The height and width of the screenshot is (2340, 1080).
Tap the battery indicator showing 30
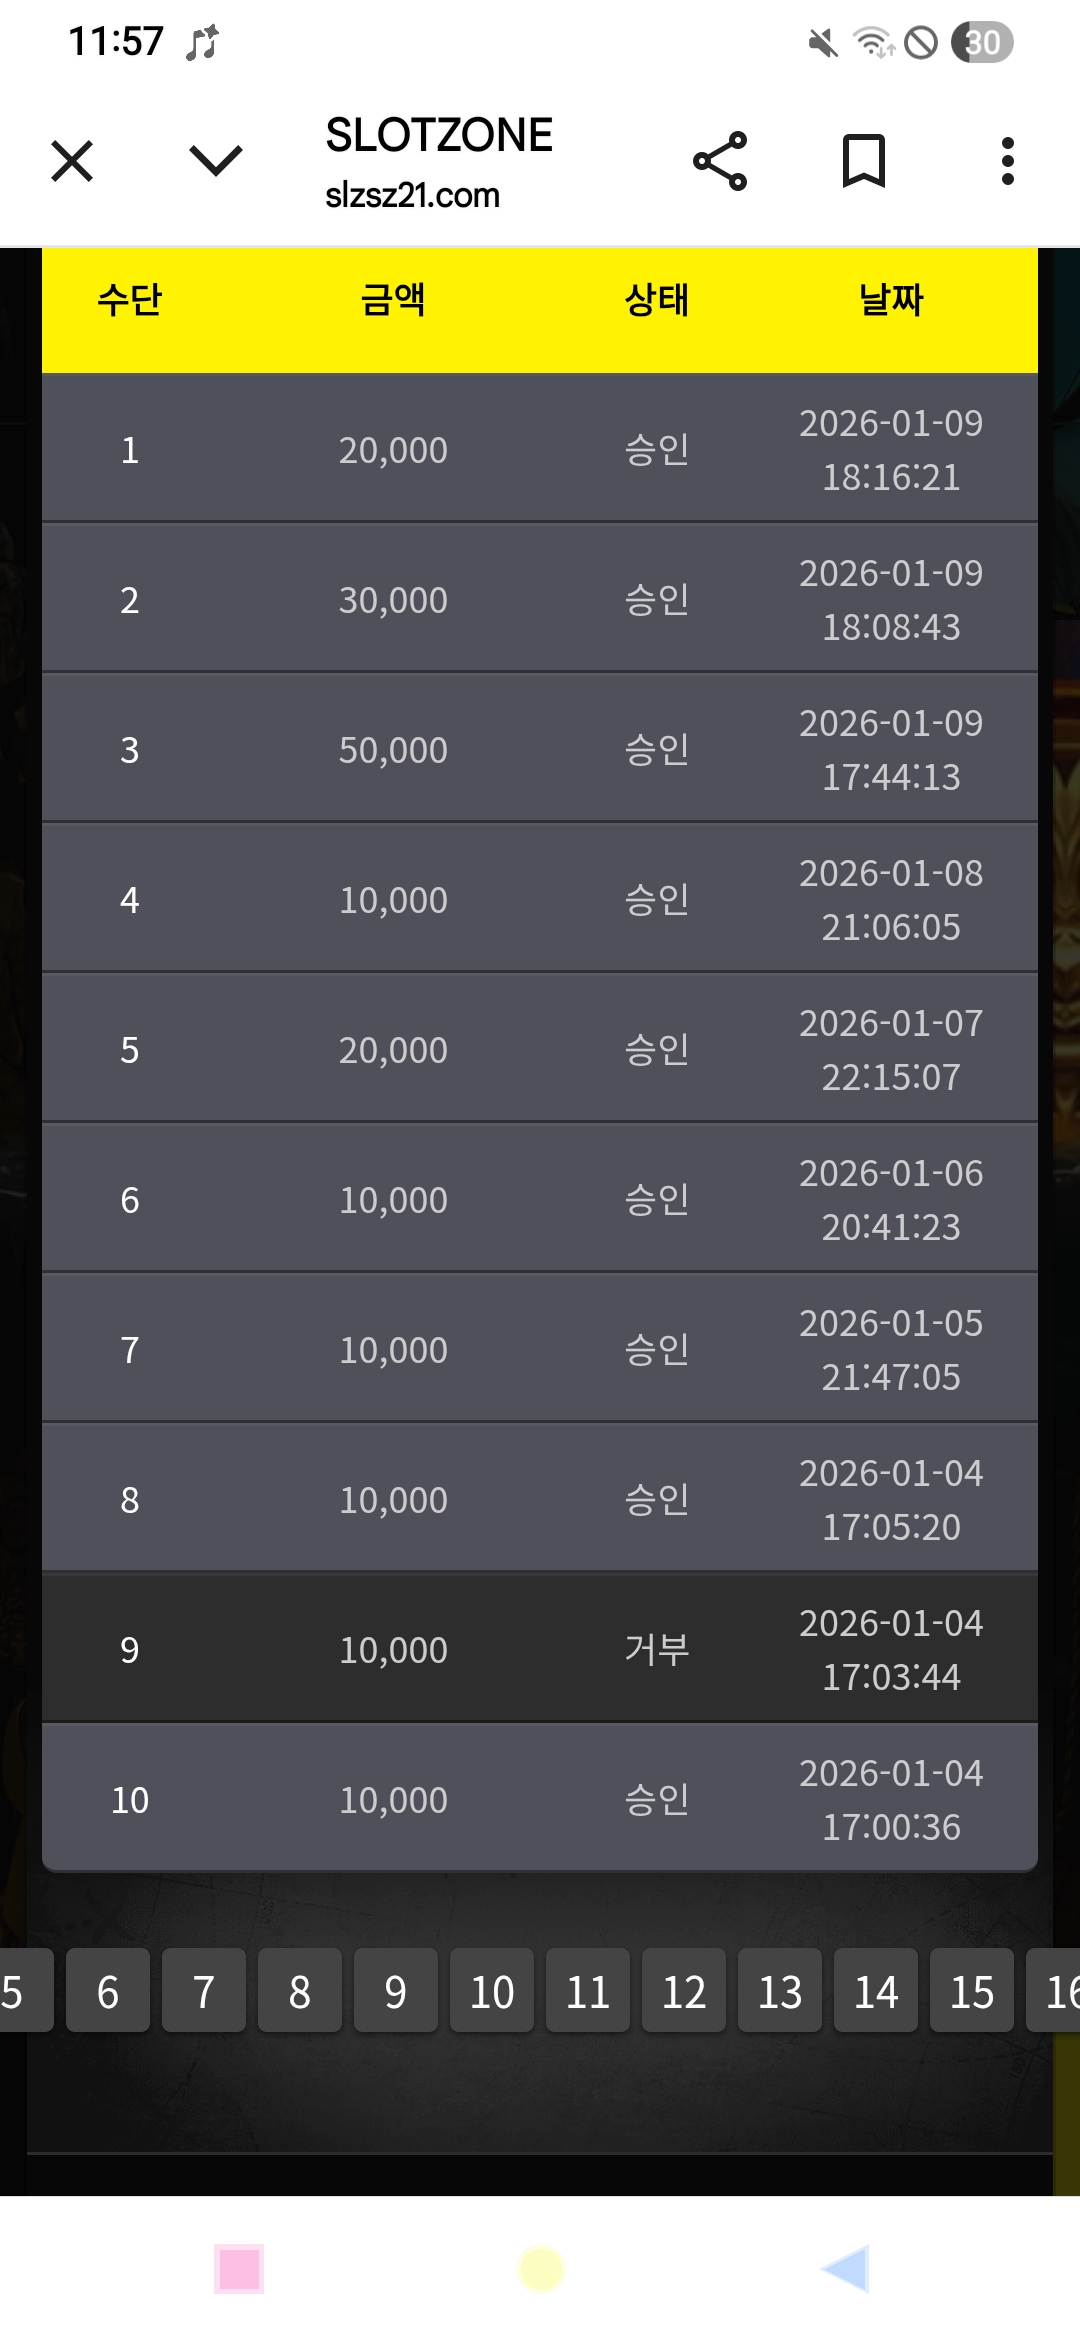coord(982,43)
